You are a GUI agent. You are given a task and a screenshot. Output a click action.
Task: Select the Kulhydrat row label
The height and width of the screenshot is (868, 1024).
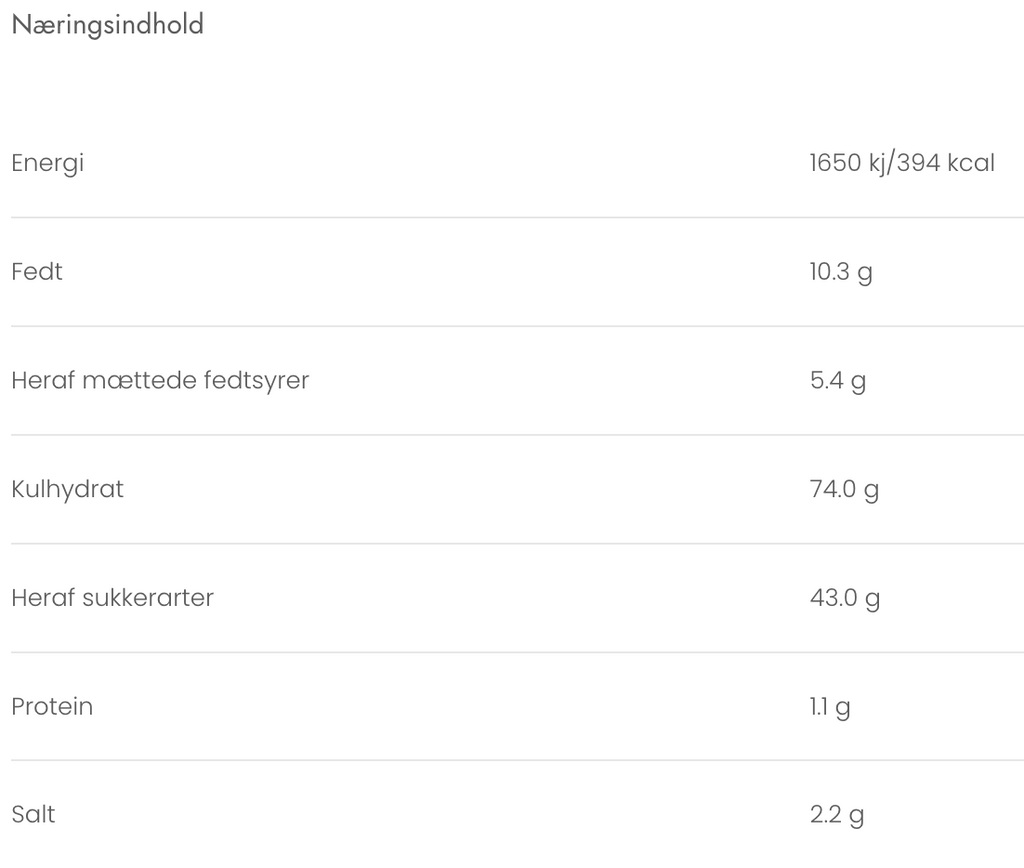pyautogui.click(x=67, y=490)
